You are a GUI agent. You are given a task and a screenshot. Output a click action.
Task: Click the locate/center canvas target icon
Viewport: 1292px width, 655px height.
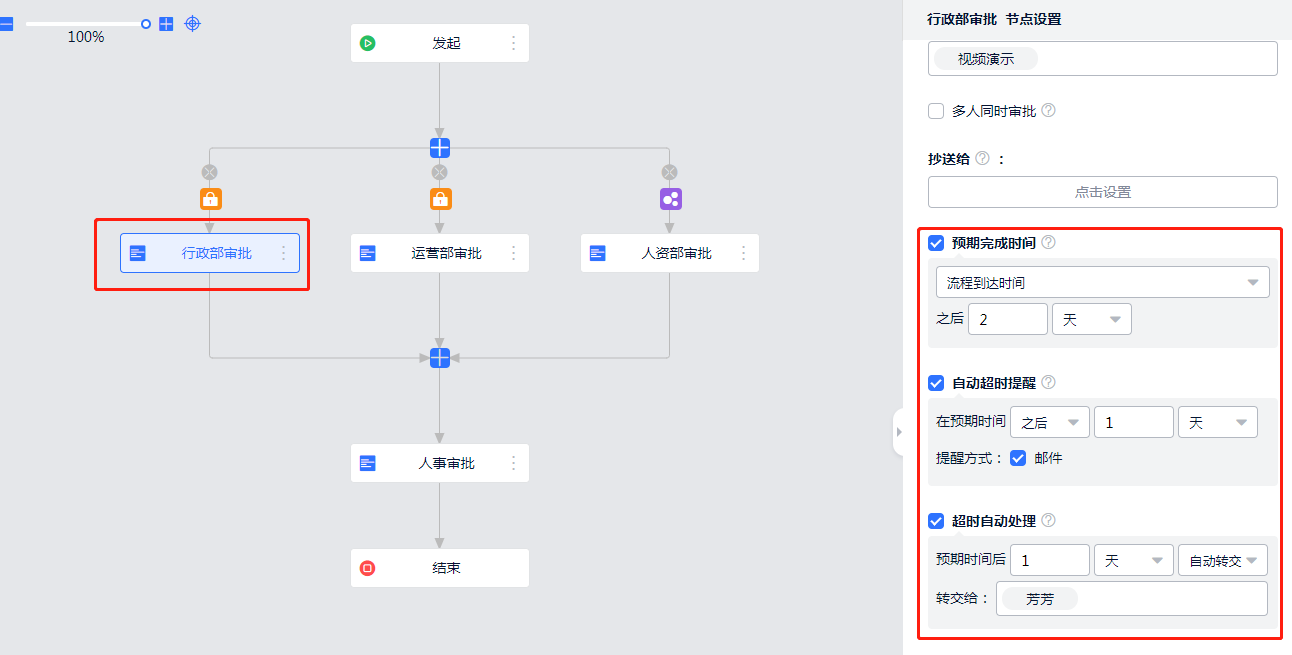pos(193,23)
